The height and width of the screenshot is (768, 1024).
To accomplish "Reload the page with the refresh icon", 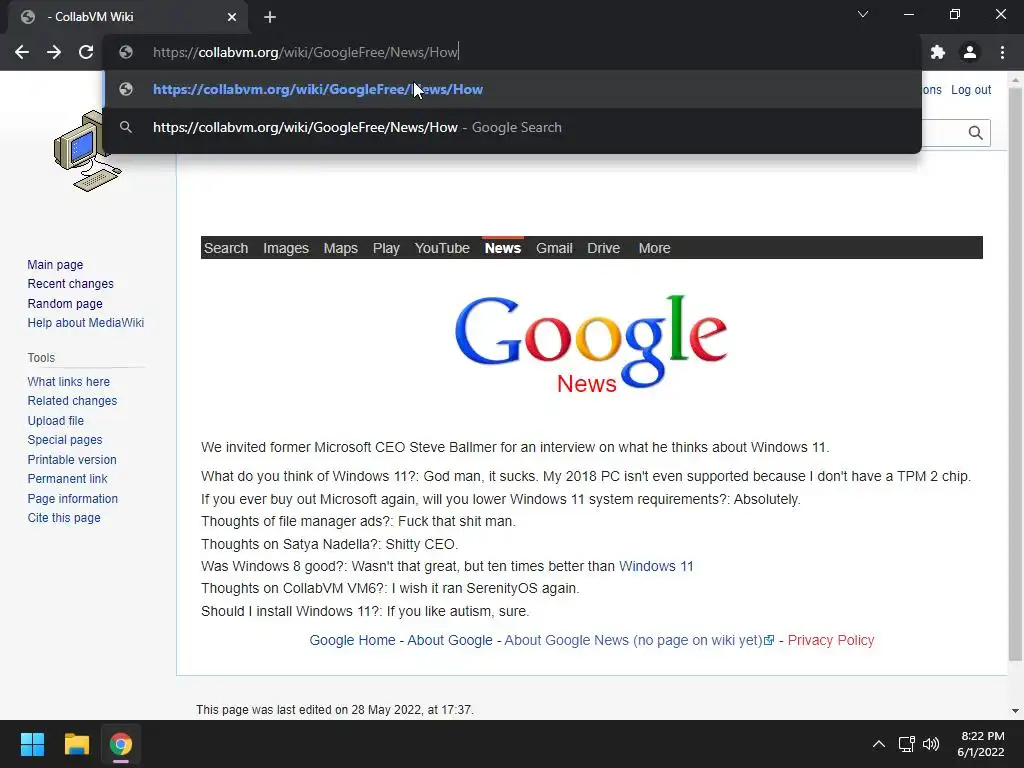I will (86, 52).
